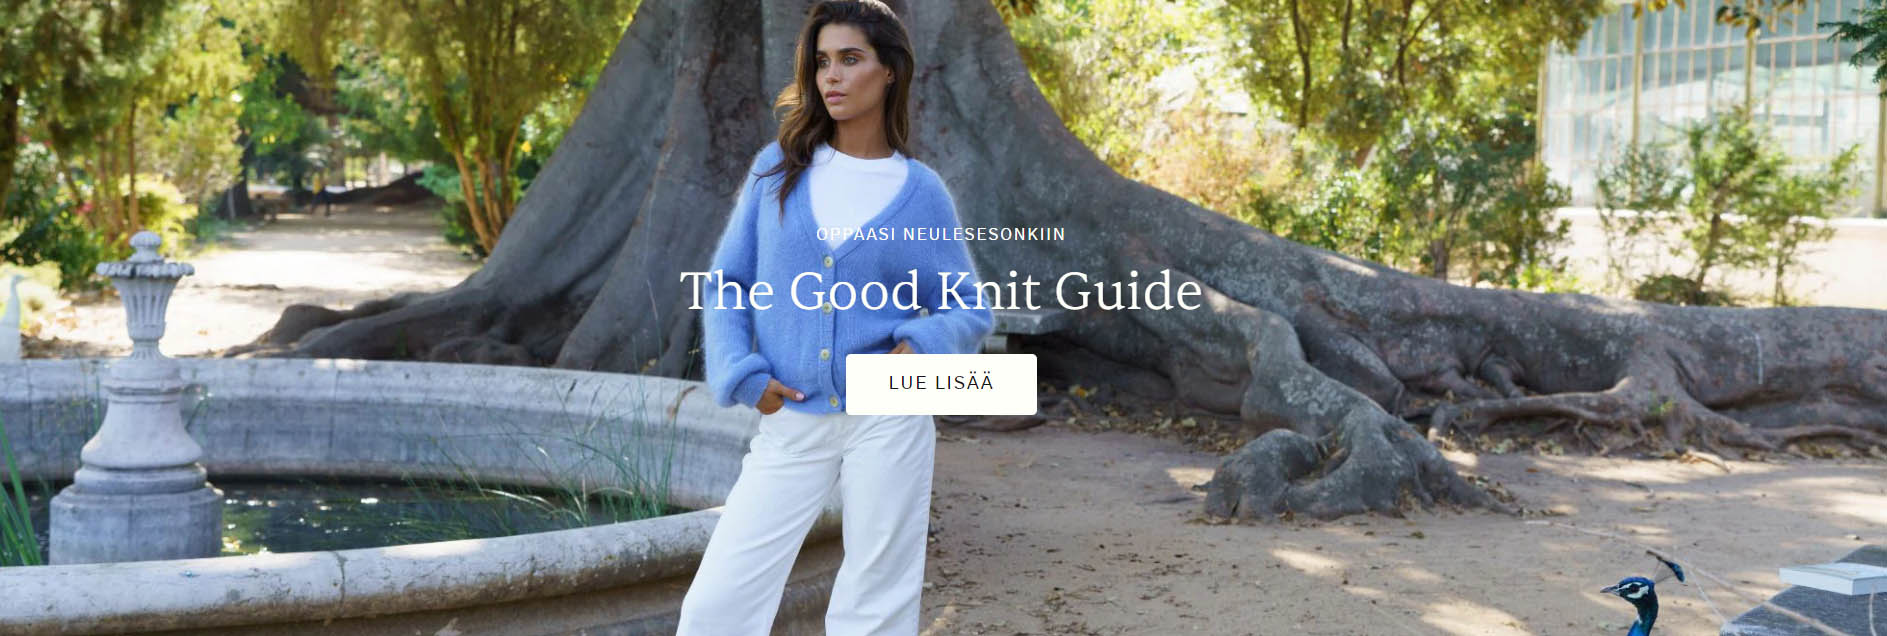1887x636 pixels.
Task: Open The Good Knit Guide headline
Action: pyautogui.click(x=941, y=290)
